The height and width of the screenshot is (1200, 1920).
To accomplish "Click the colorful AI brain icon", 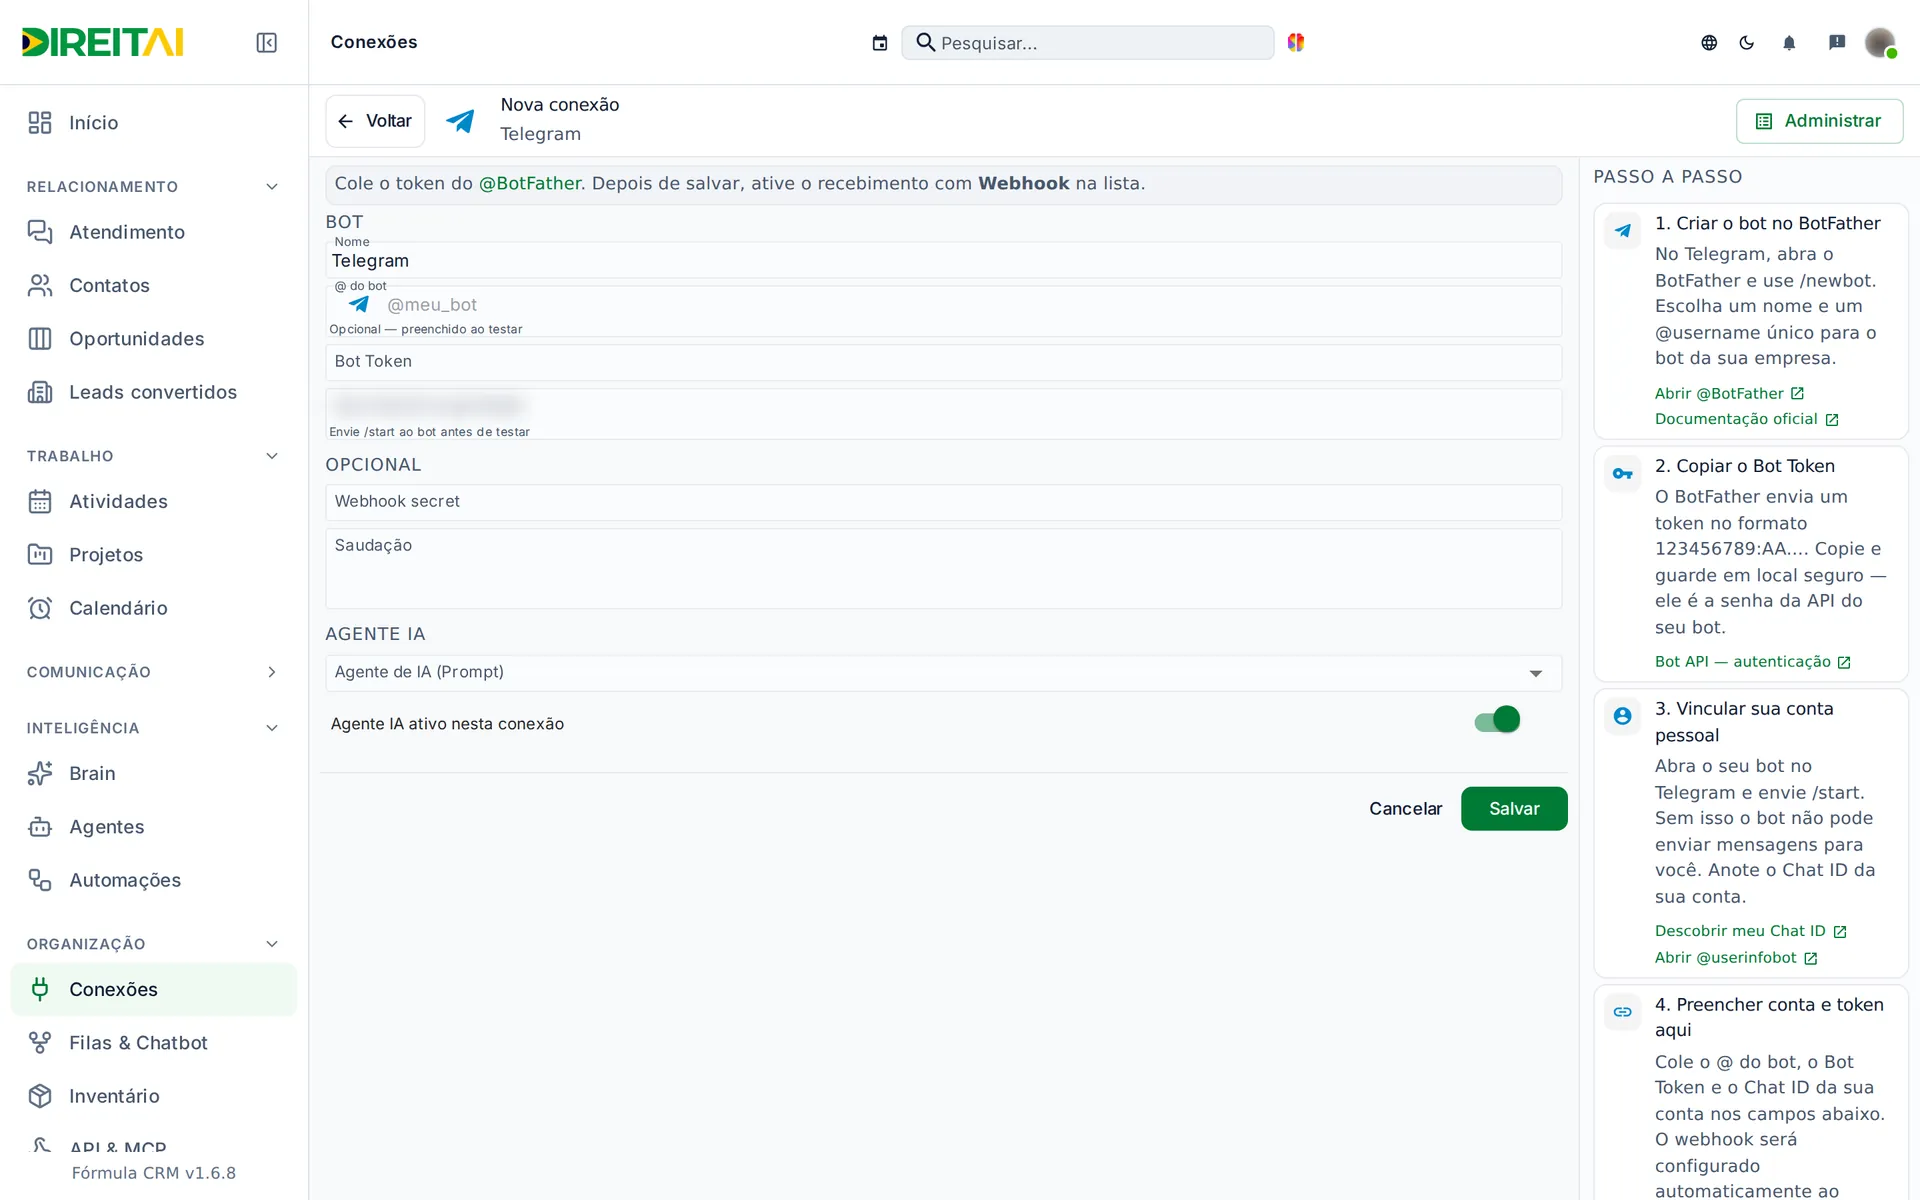I will pyautogui.click(x=1296, y=42).
